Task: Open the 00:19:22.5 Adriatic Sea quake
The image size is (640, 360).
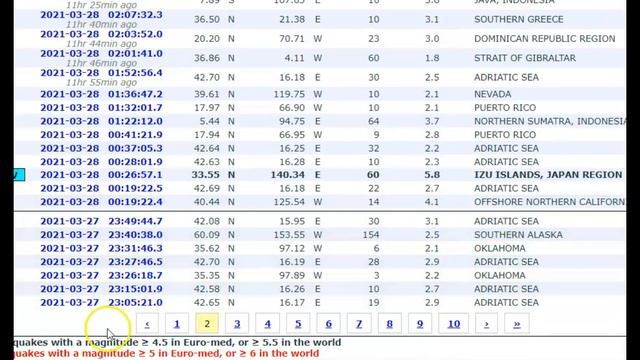Action: (101, 188)
